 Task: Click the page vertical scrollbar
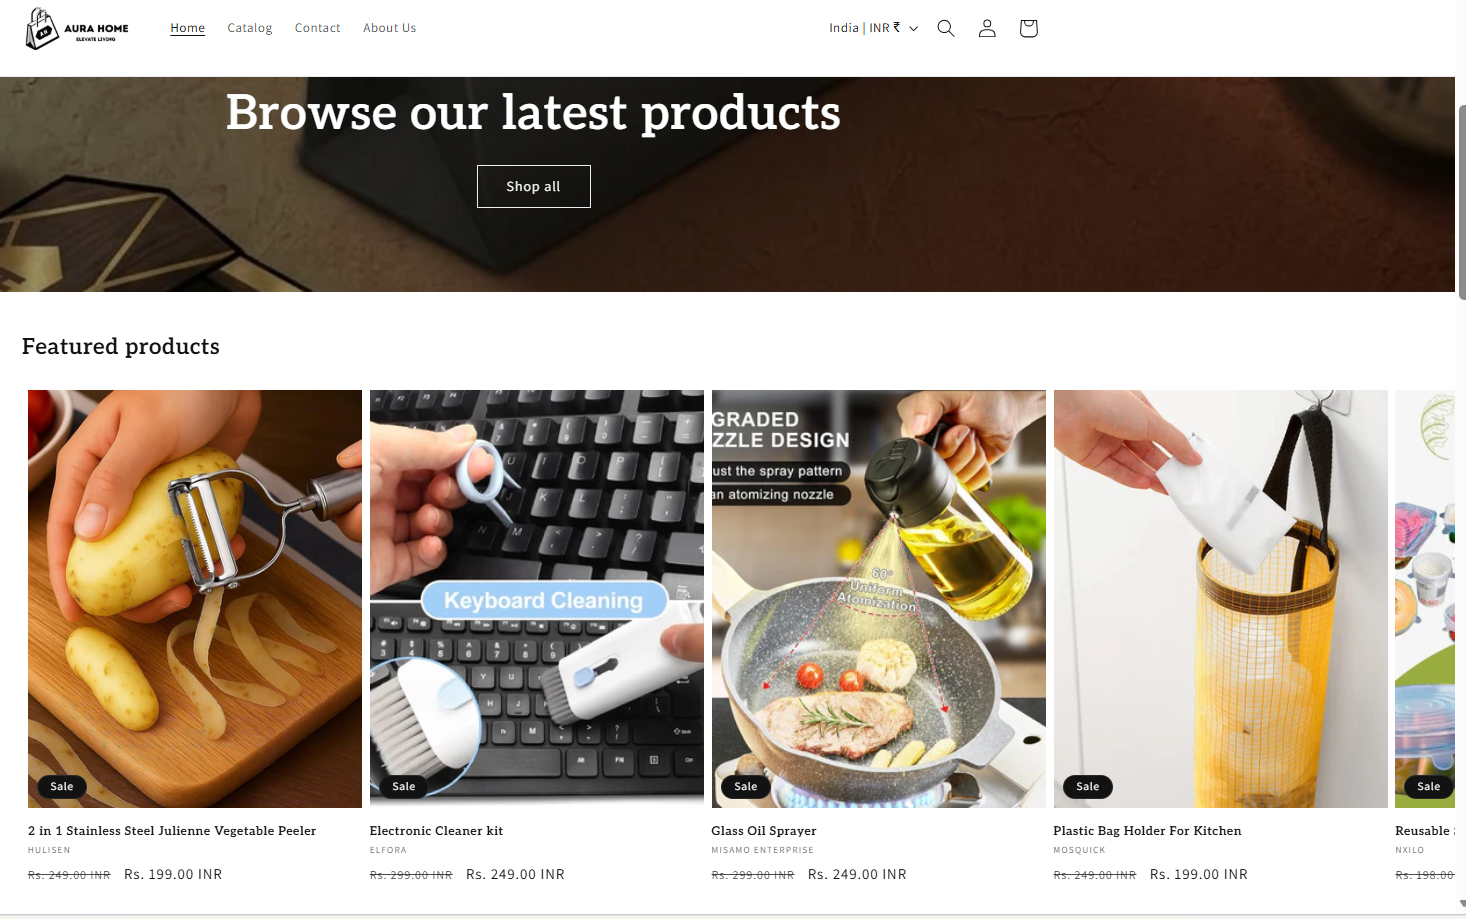(1461, 200)
